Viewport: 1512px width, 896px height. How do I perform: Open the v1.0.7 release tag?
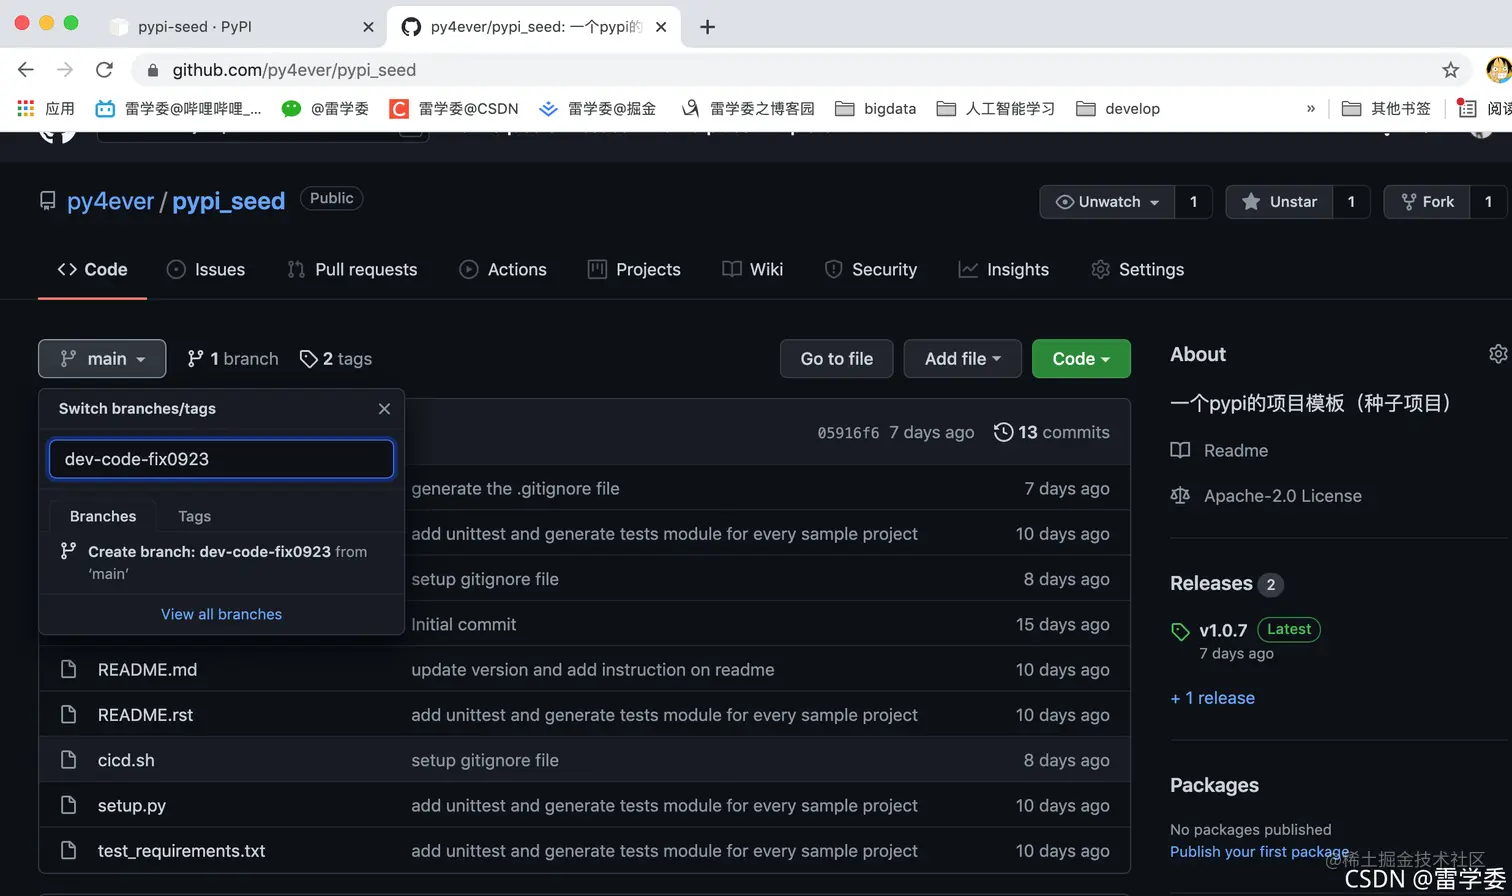tap(1223, 631)
